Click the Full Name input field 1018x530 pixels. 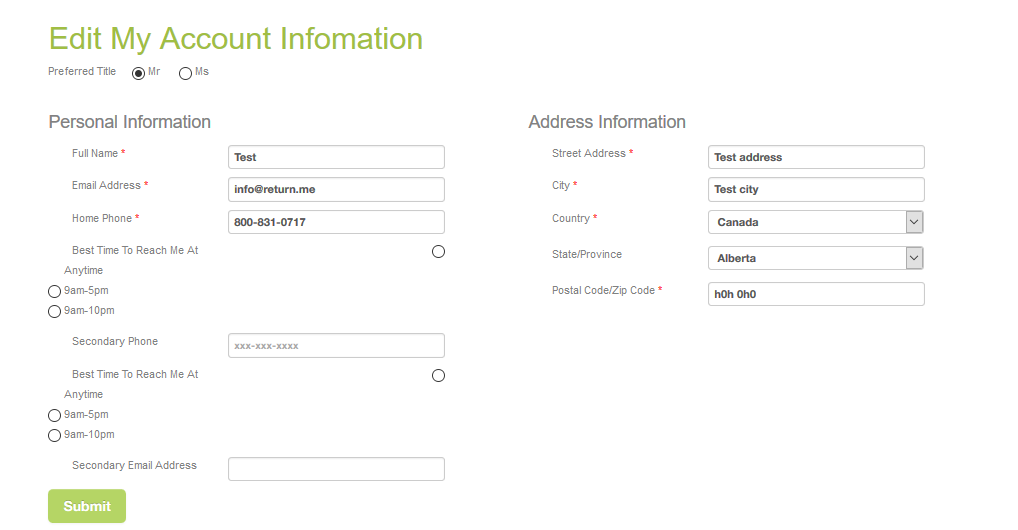(336, 157)
